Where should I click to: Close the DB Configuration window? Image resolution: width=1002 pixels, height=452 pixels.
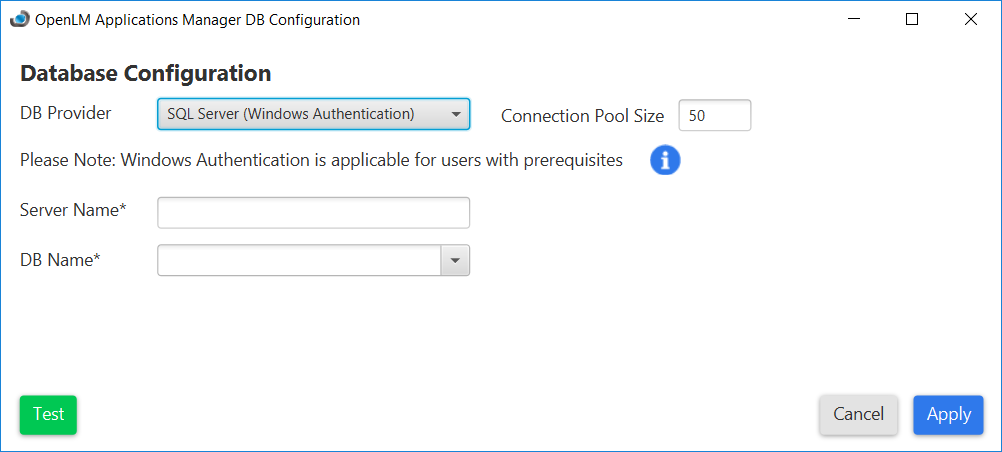[970, 19]
